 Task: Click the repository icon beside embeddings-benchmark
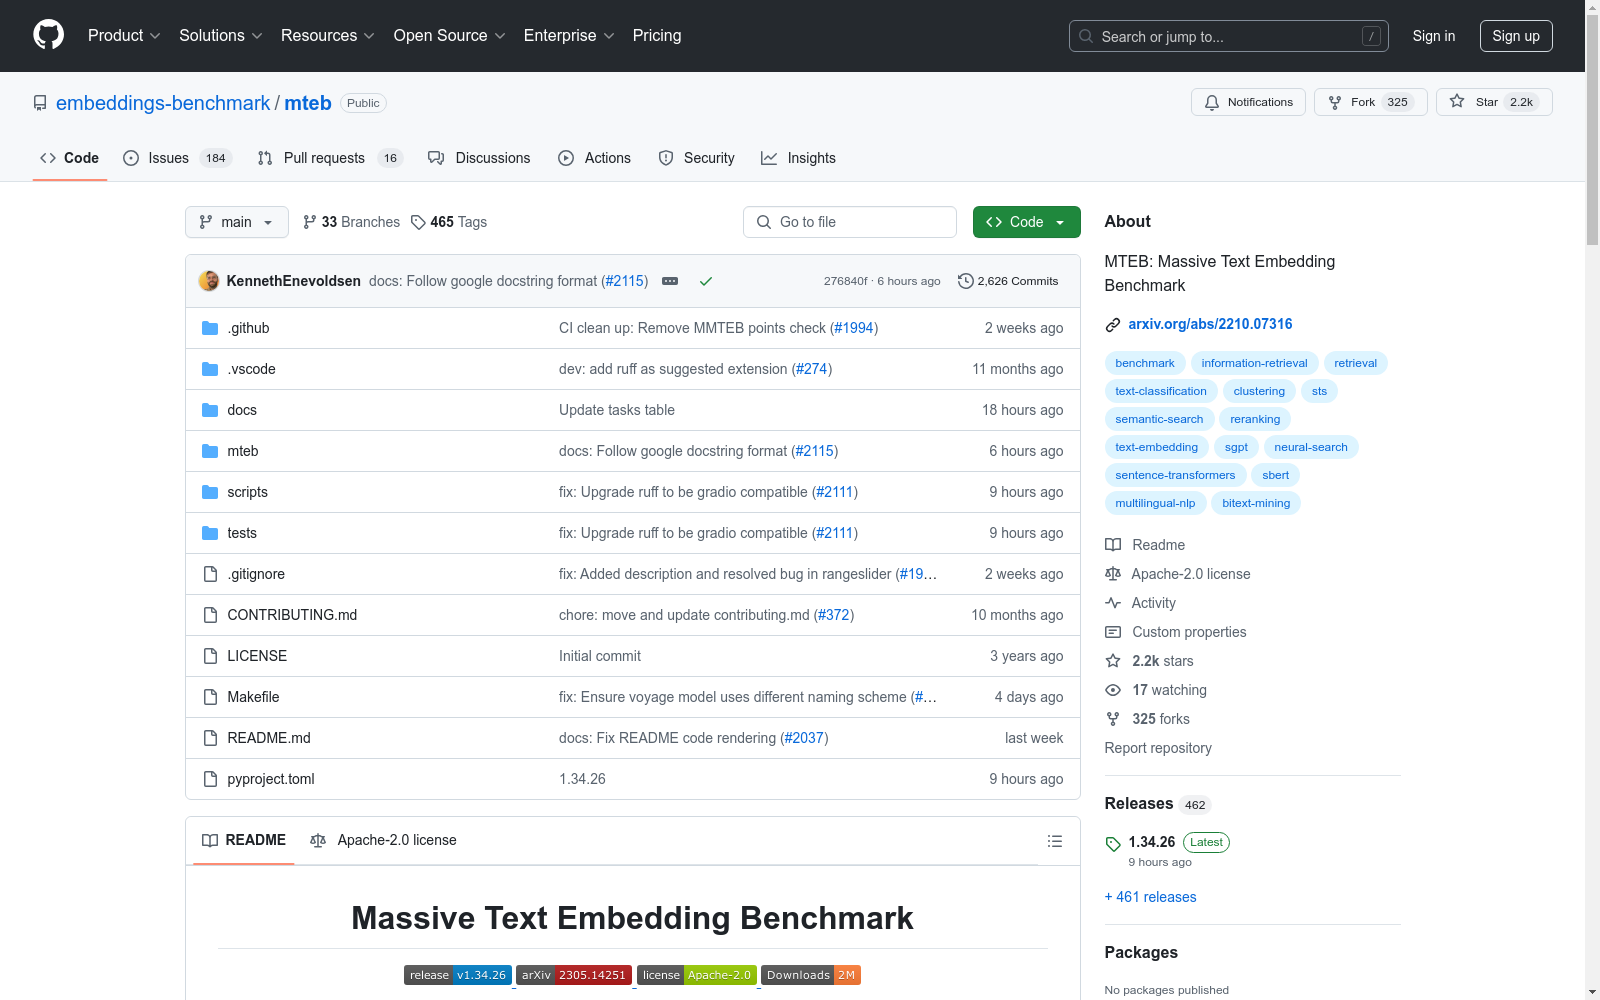click(x=40, y=103)
